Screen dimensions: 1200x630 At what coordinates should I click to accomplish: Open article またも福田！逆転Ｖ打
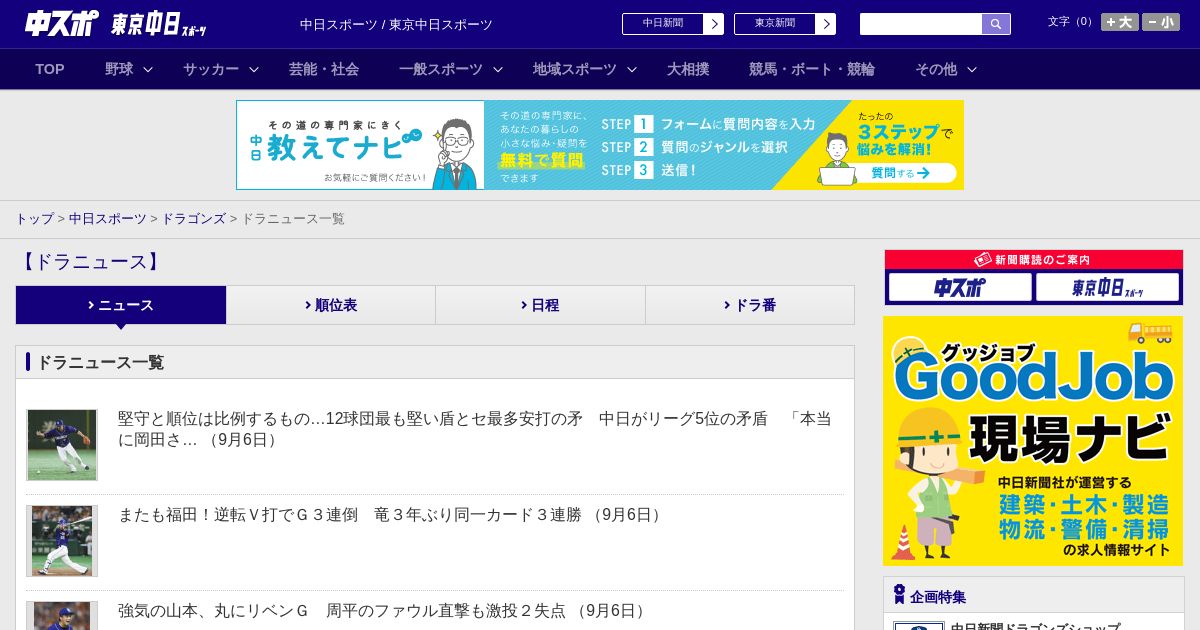coord(391,515)
